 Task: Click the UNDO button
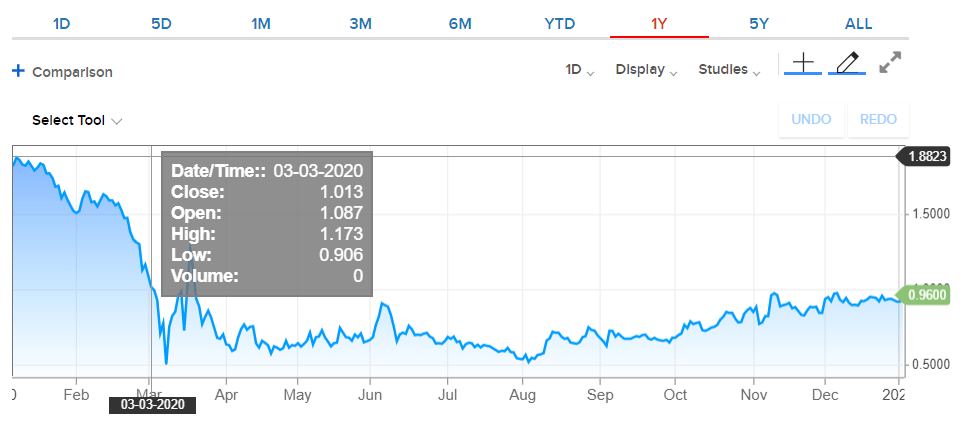click(811, 120)
